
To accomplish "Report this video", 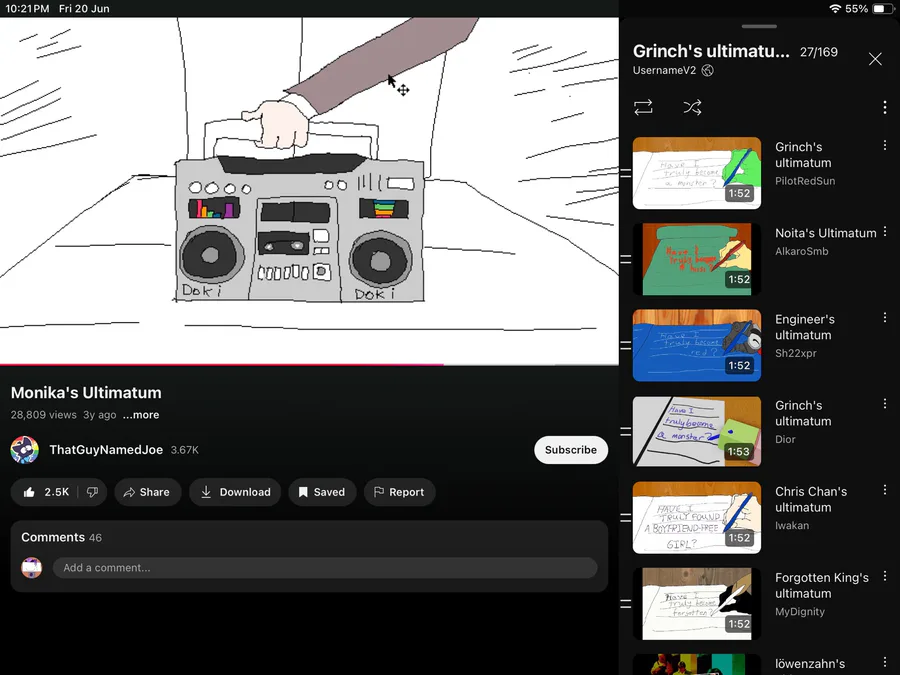I will point(399,492).
